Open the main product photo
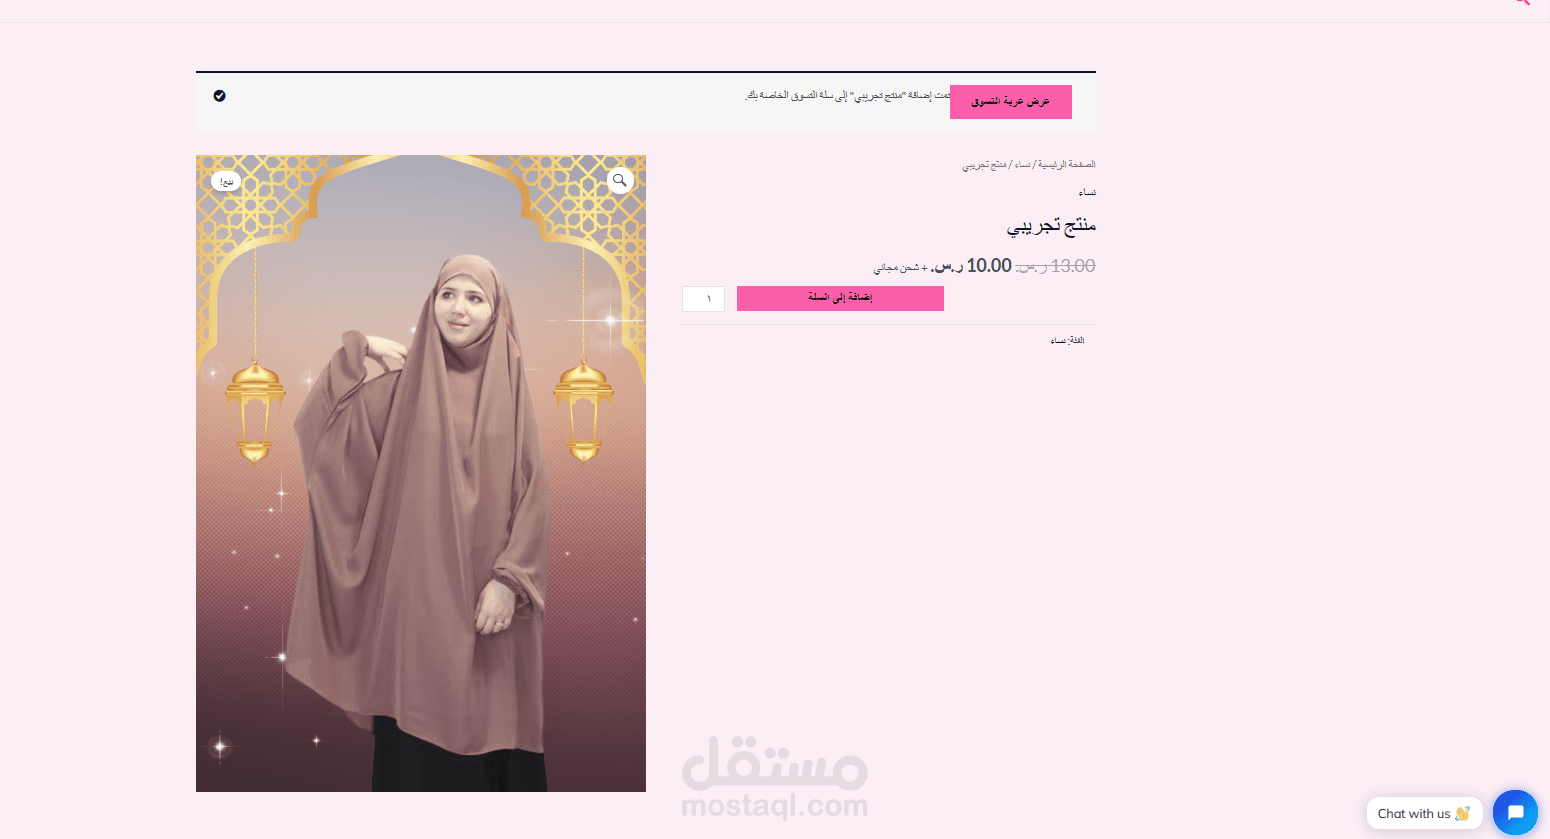1550x839 pixels. (421, 473)
